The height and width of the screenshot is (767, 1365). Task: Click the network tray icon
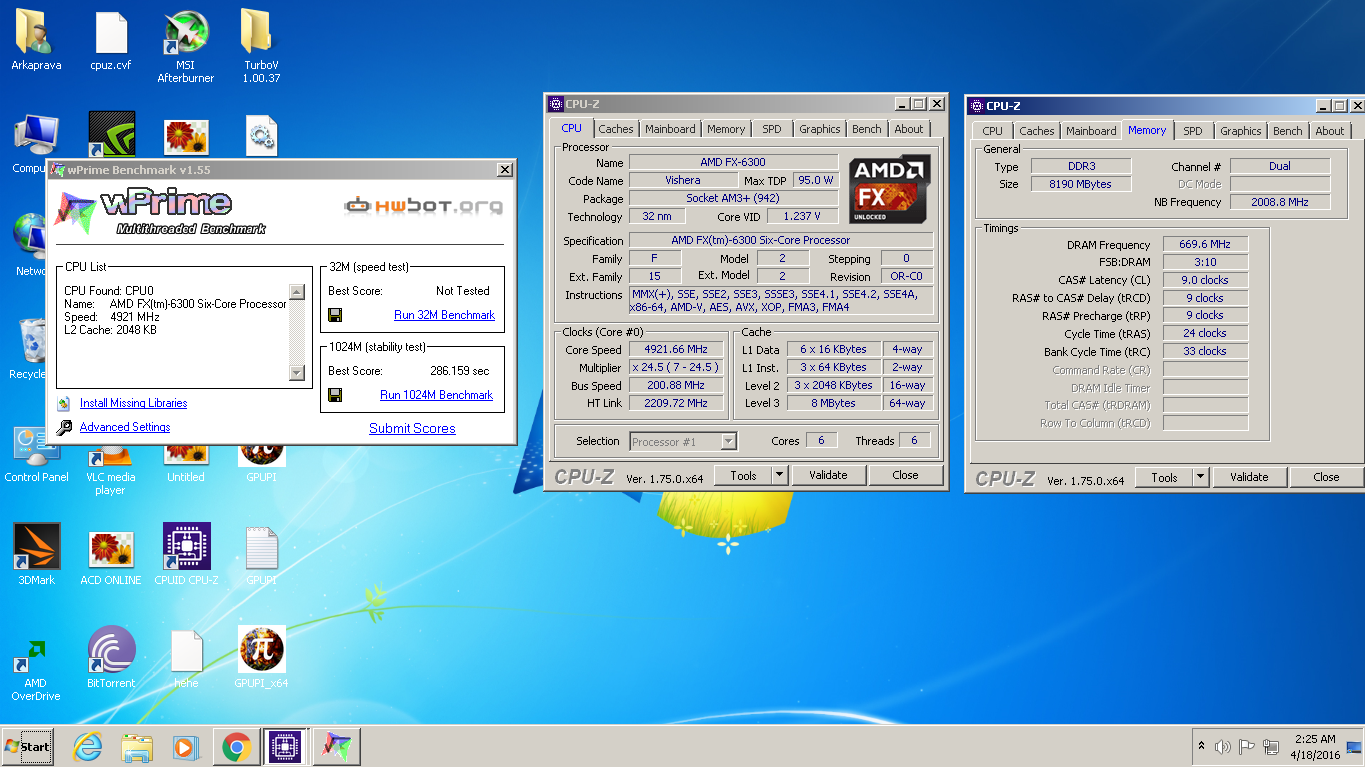click(1271, 747)
